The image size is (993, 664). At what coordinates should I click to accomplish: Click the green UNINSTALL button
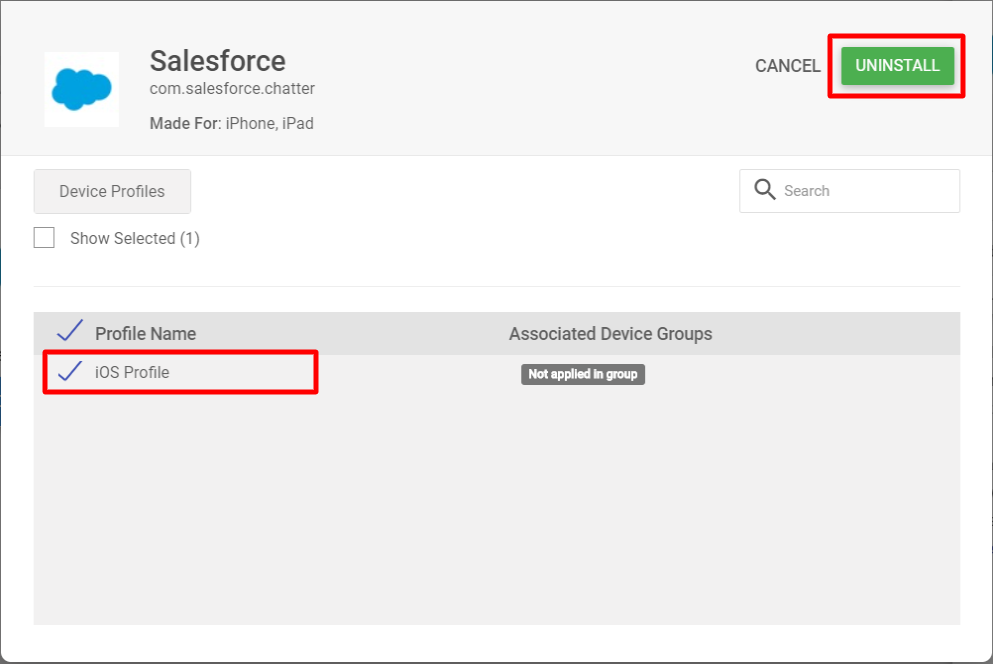coord(897,65)
